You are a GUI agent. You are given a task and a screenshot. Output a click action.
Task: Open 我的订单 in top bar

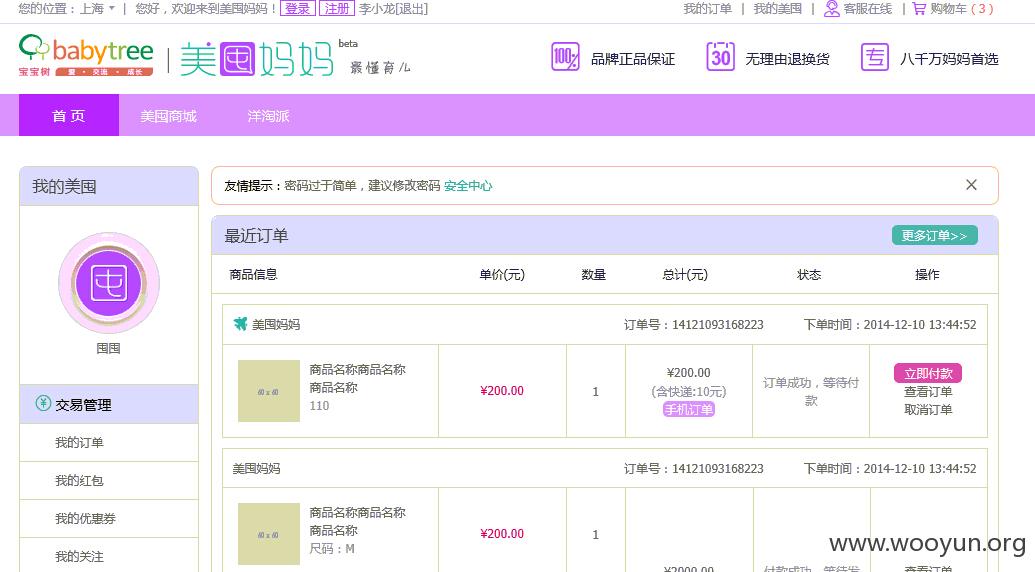[x=708, y=9]
